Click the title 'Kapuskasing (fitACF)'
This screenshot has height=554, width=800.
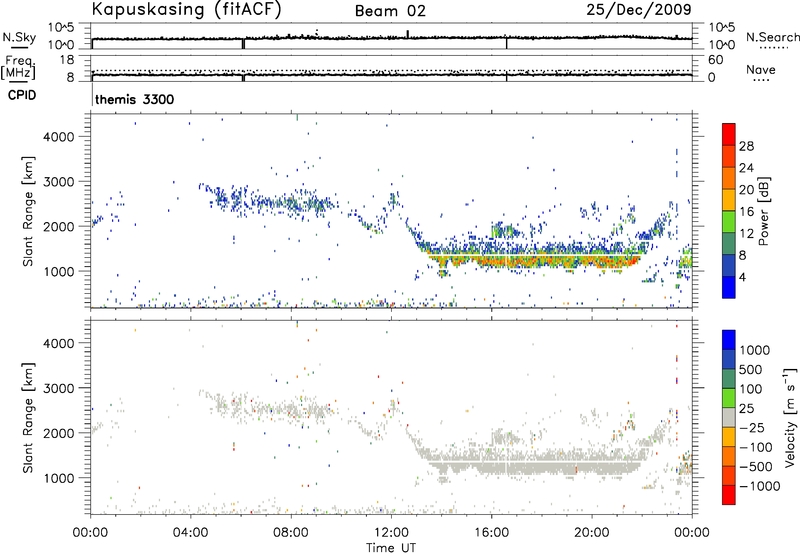pos(186,9)
